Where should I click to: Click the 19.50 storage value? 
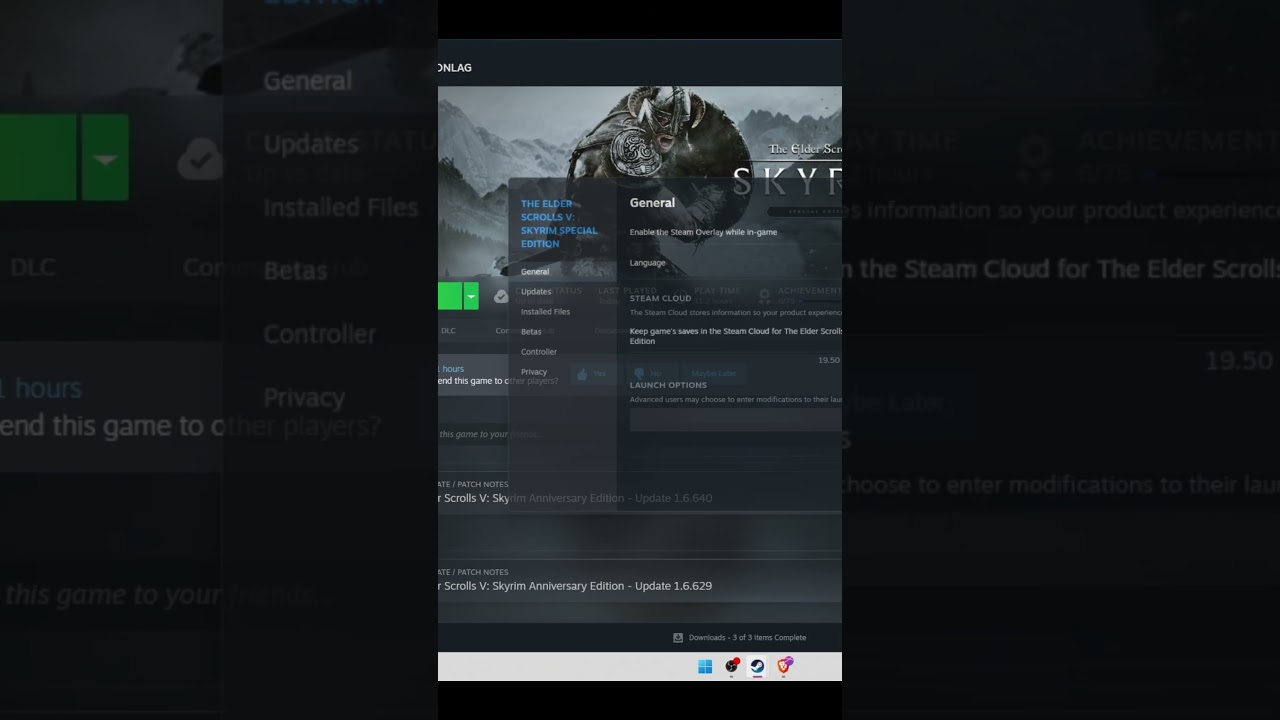point(829,360)
